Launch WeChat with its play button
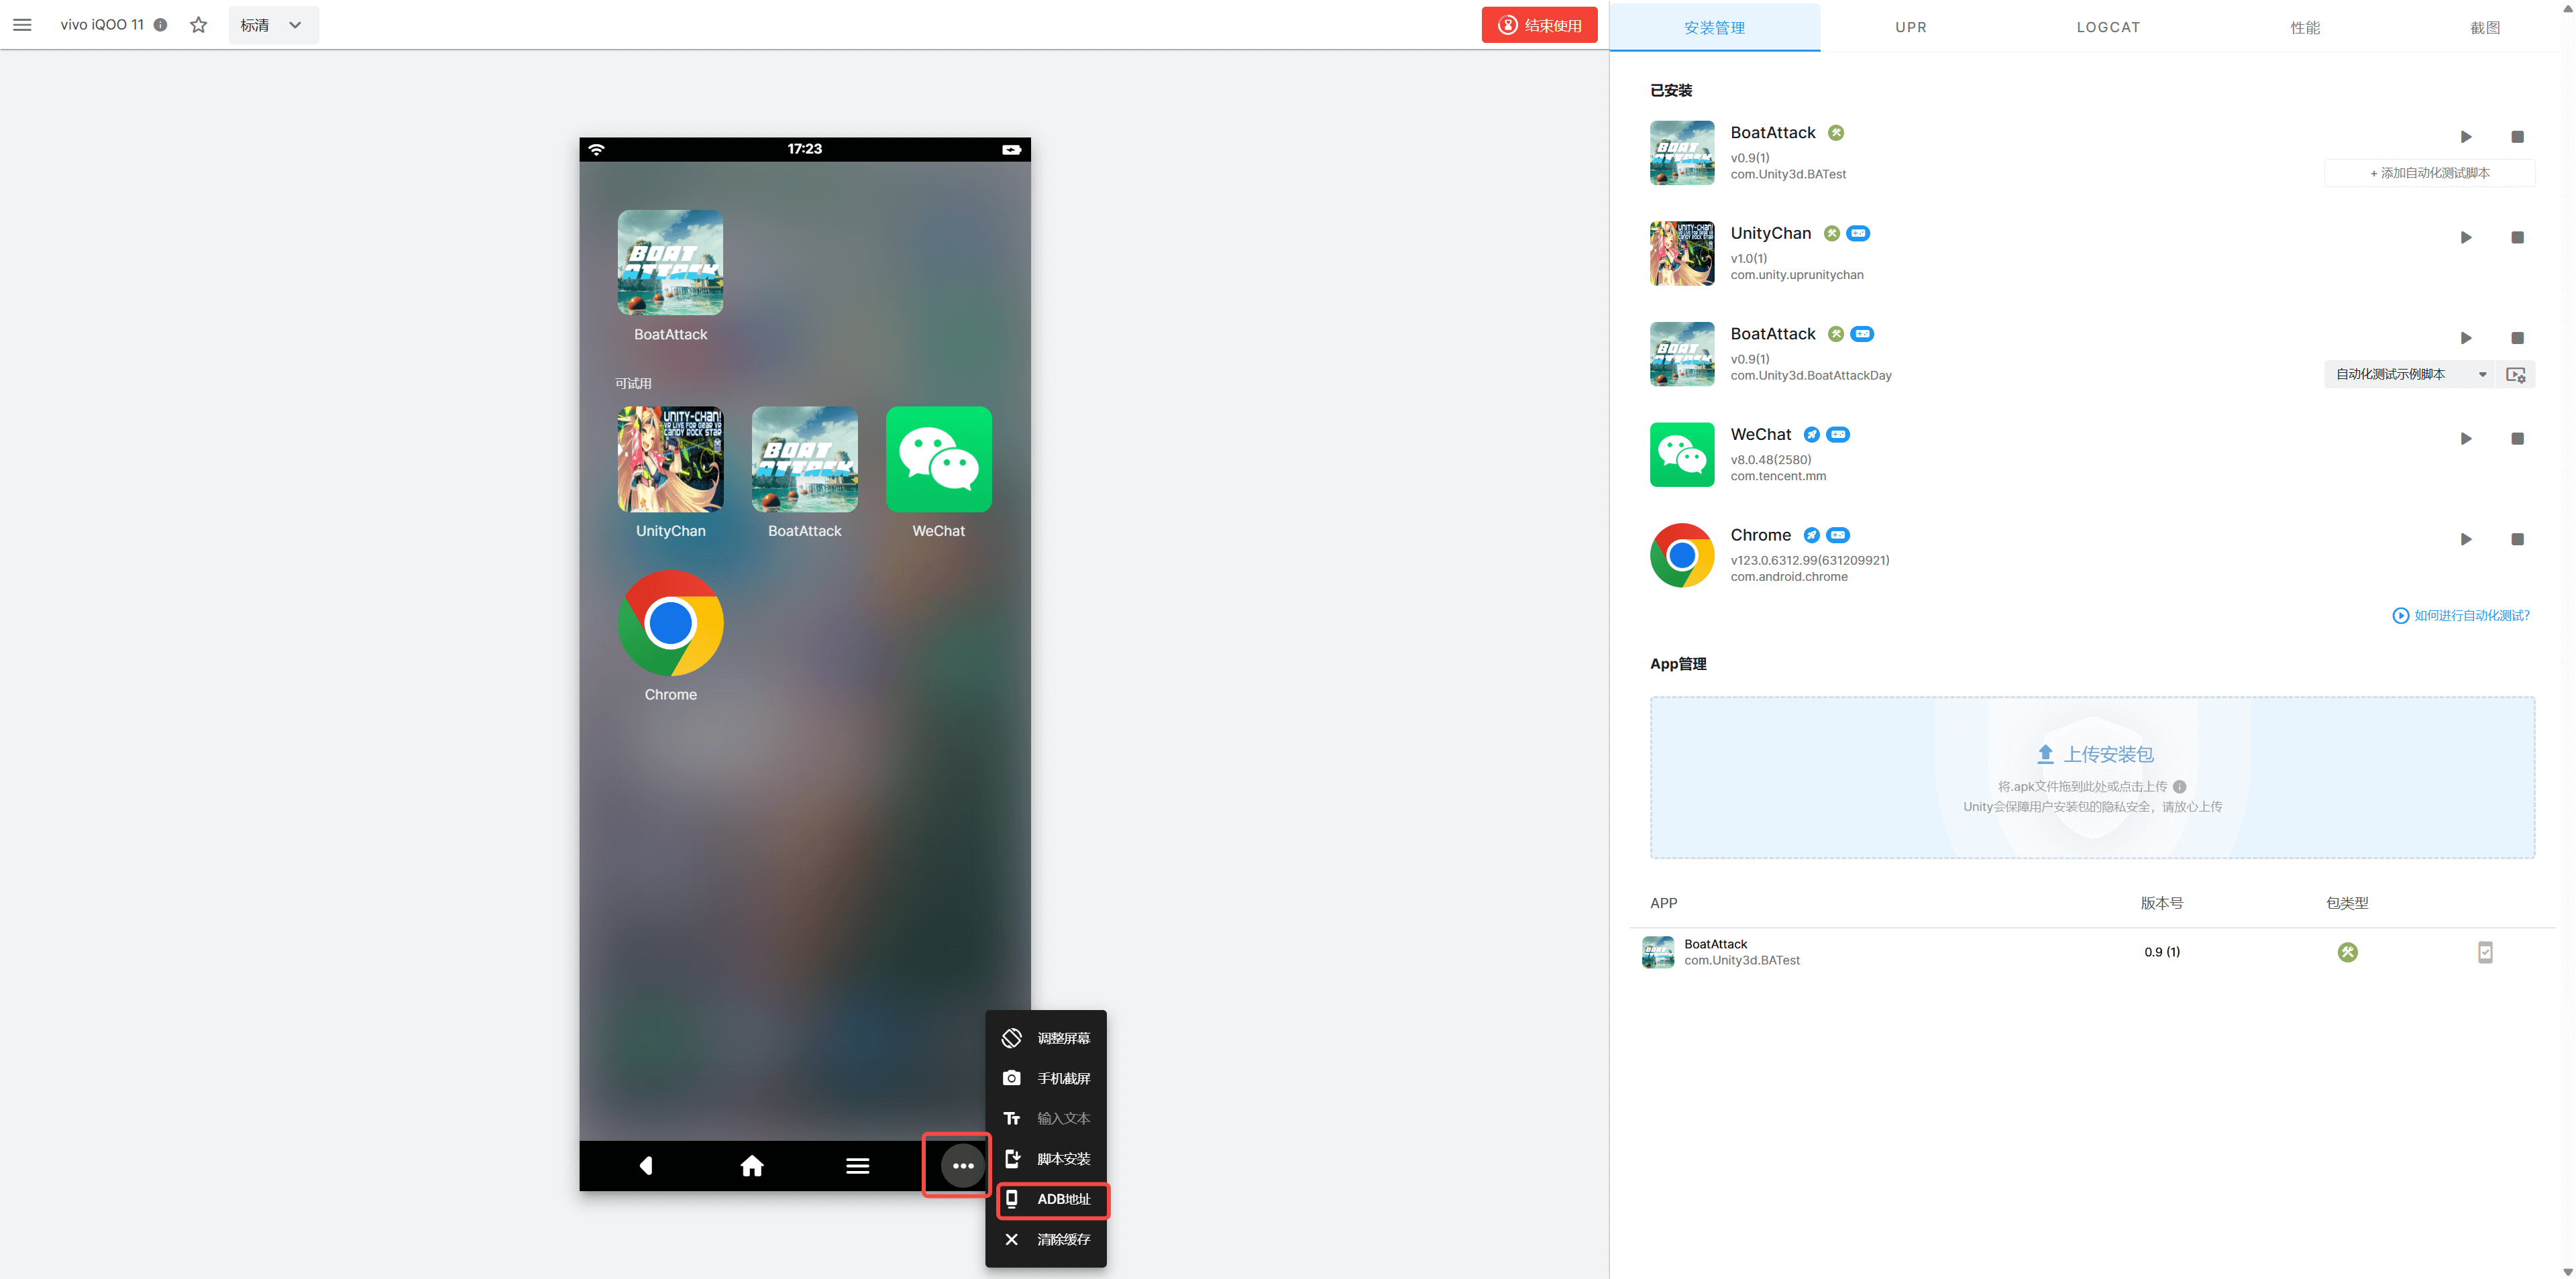This screenshot has width=2576, height=1279. pyautogui.click(x=2465, y=439)
